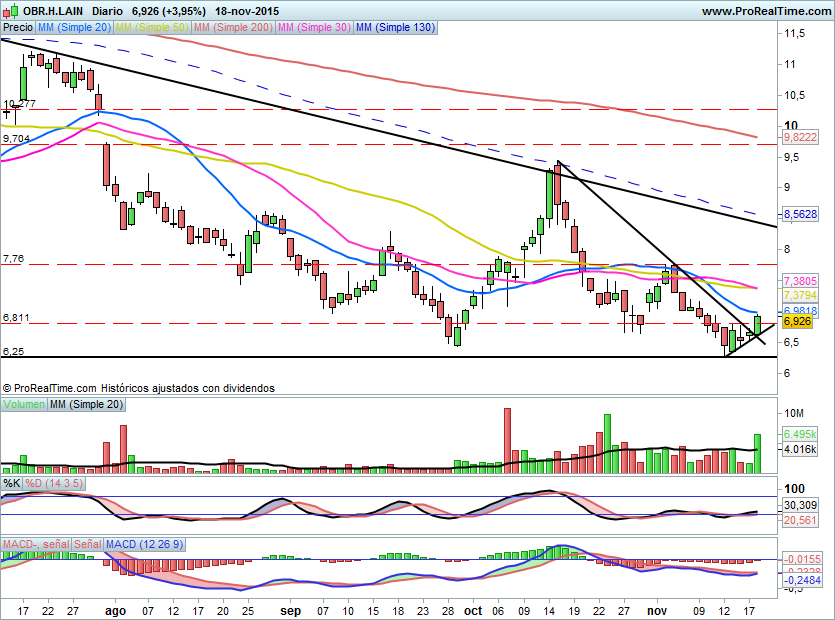The height and width of the screenshot is (620, 835).
Task: Click the MM (Simple 50) label
Action: [x=153, y=28]
